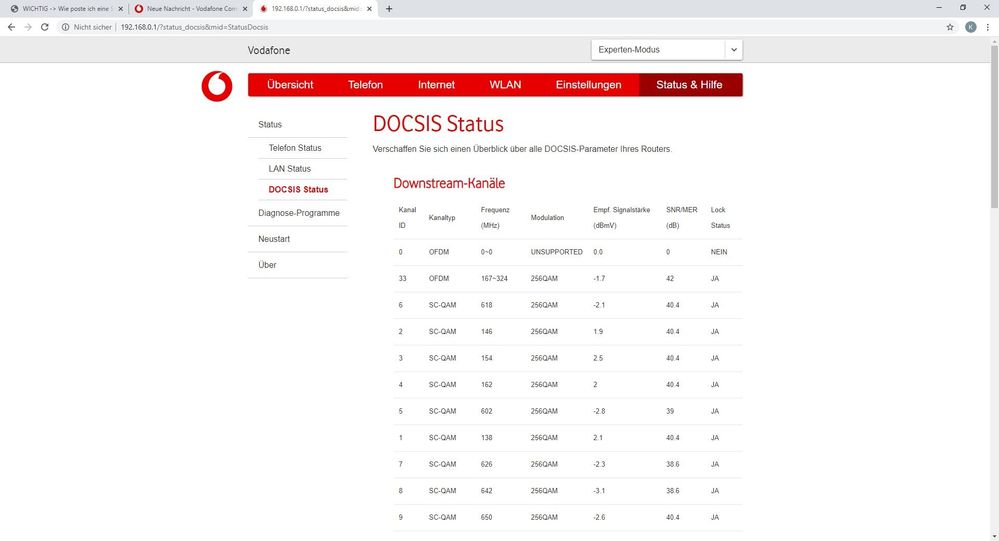Click the frequency cell '162'
999x541 pixels.
486,385
